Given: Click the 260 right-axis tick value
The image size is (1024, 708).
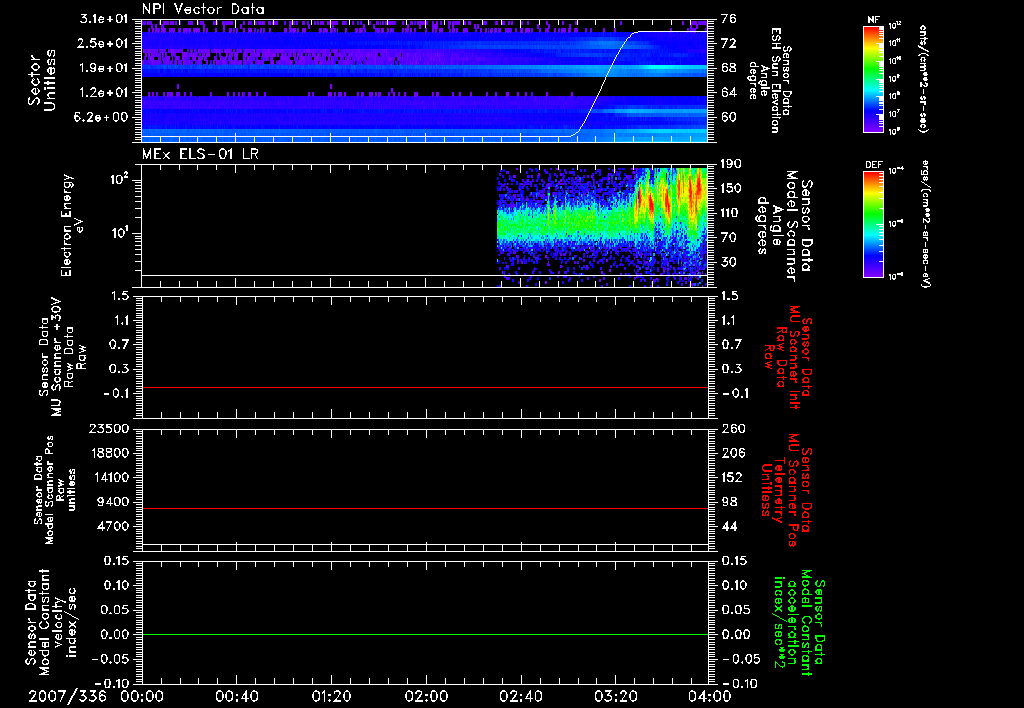Looking at the screenshot, I should pos(733,428).
